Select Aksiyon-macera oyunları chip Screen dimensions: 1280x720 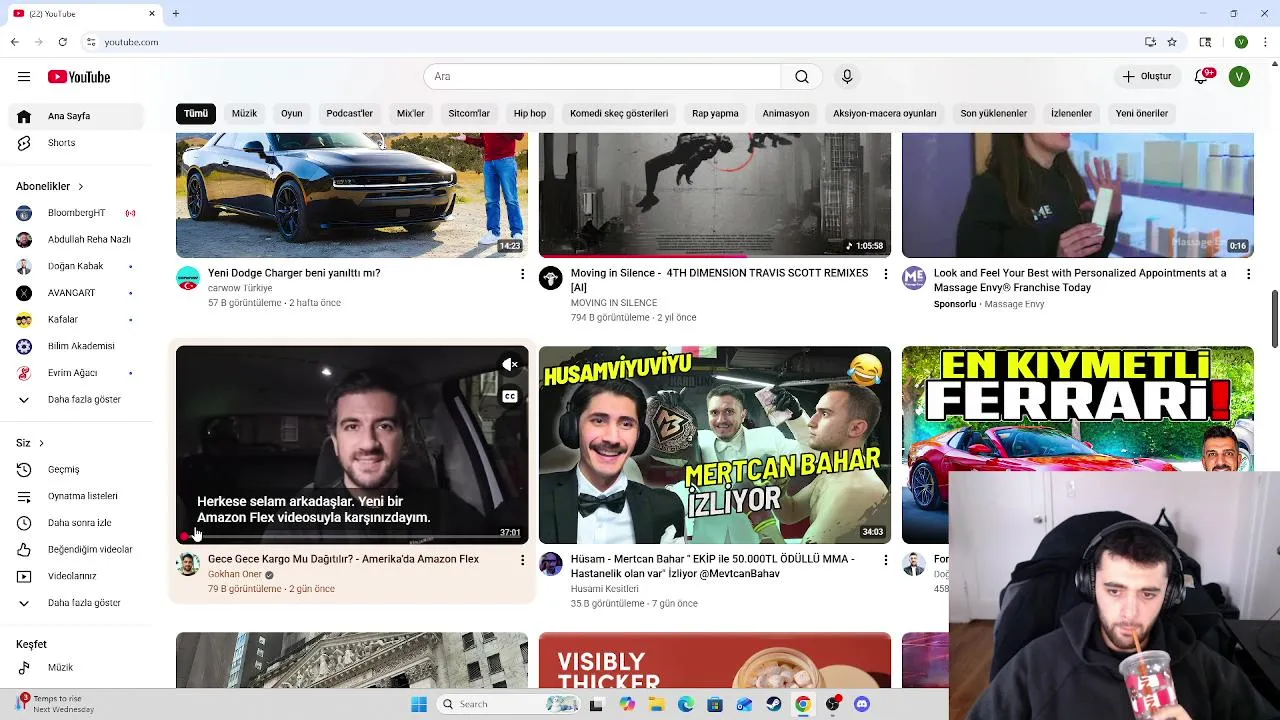click(885, 113)
